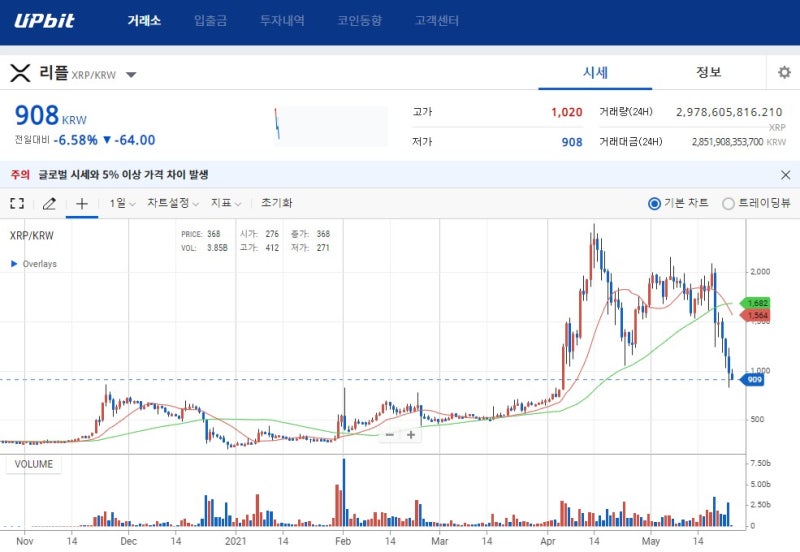Click the 908 low price value
Screen dimensions: 800x552
[x=572, y=142]
